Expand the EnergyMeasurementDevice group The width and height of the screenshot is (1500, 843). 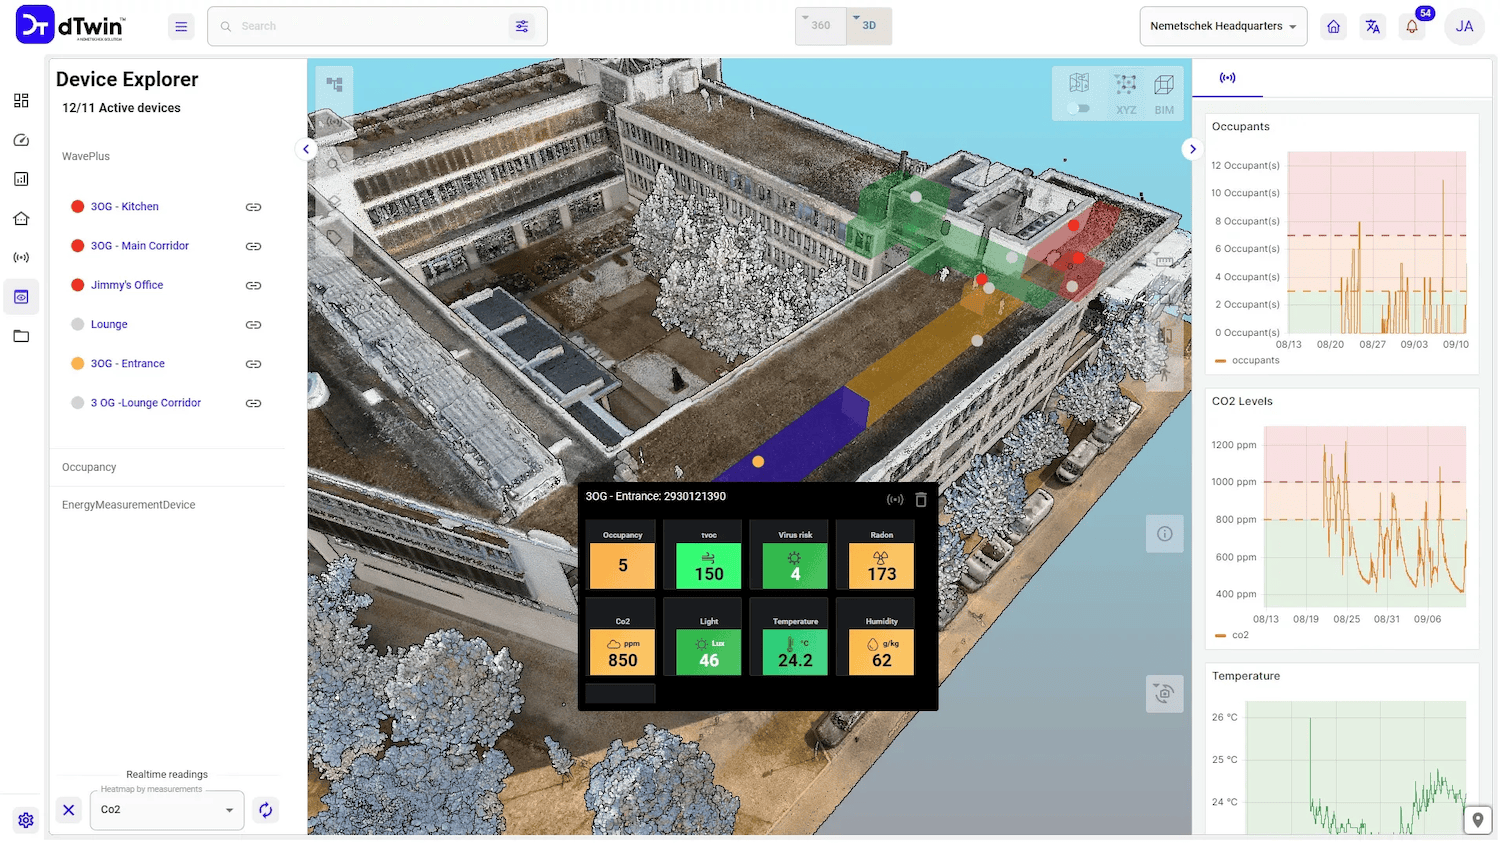coord(129,505)
